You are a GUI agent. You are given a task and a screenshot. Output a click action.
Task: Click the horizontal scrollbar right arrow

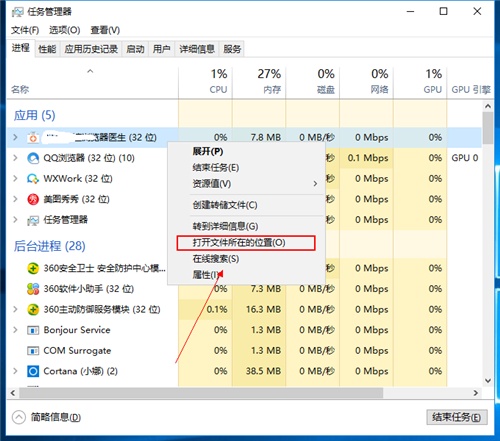point(476,393)
